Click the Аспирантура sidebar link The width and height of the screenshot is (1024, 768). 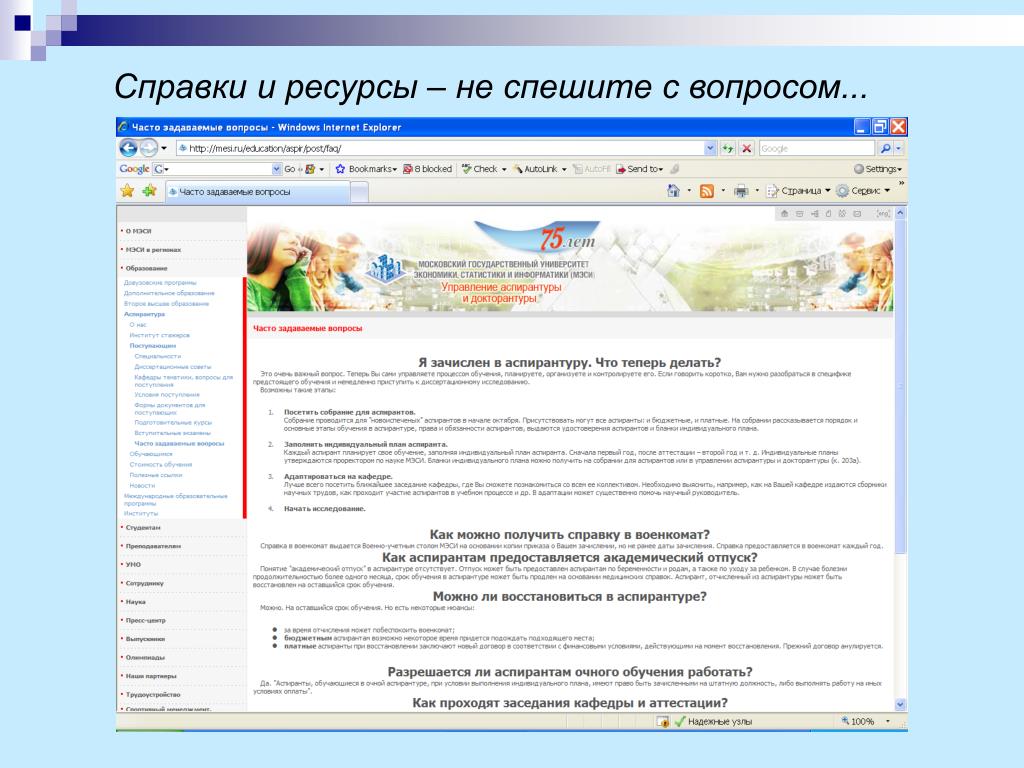[x=144, y=314]
